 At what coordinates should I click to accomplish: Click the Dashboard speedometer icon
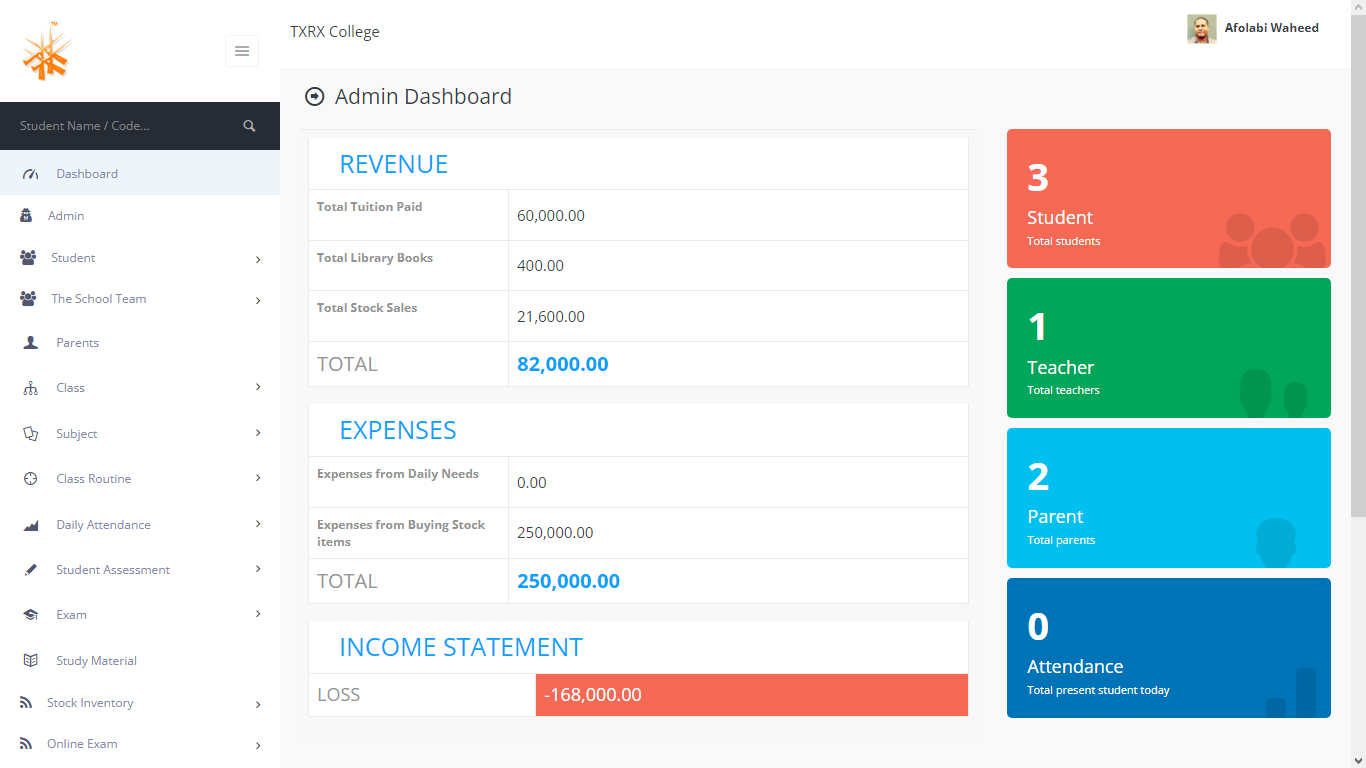point(30,174)
